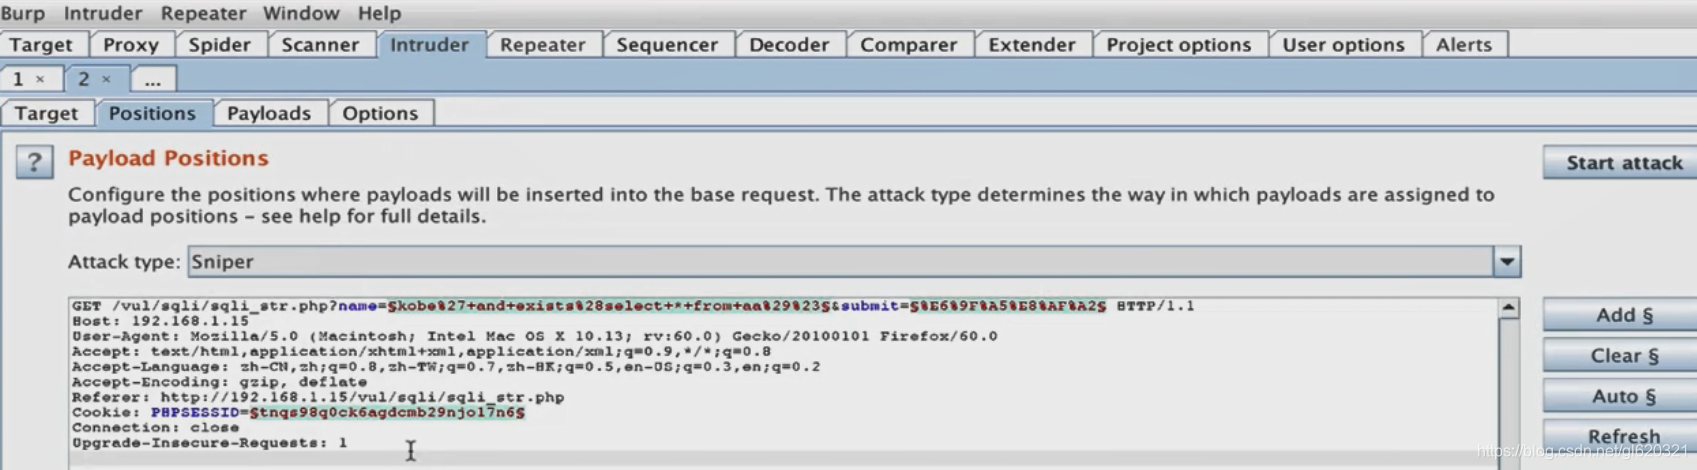Click the '...' new attack tab
The width and height of the screenshot is (1697, 470).
pos(153,80)
